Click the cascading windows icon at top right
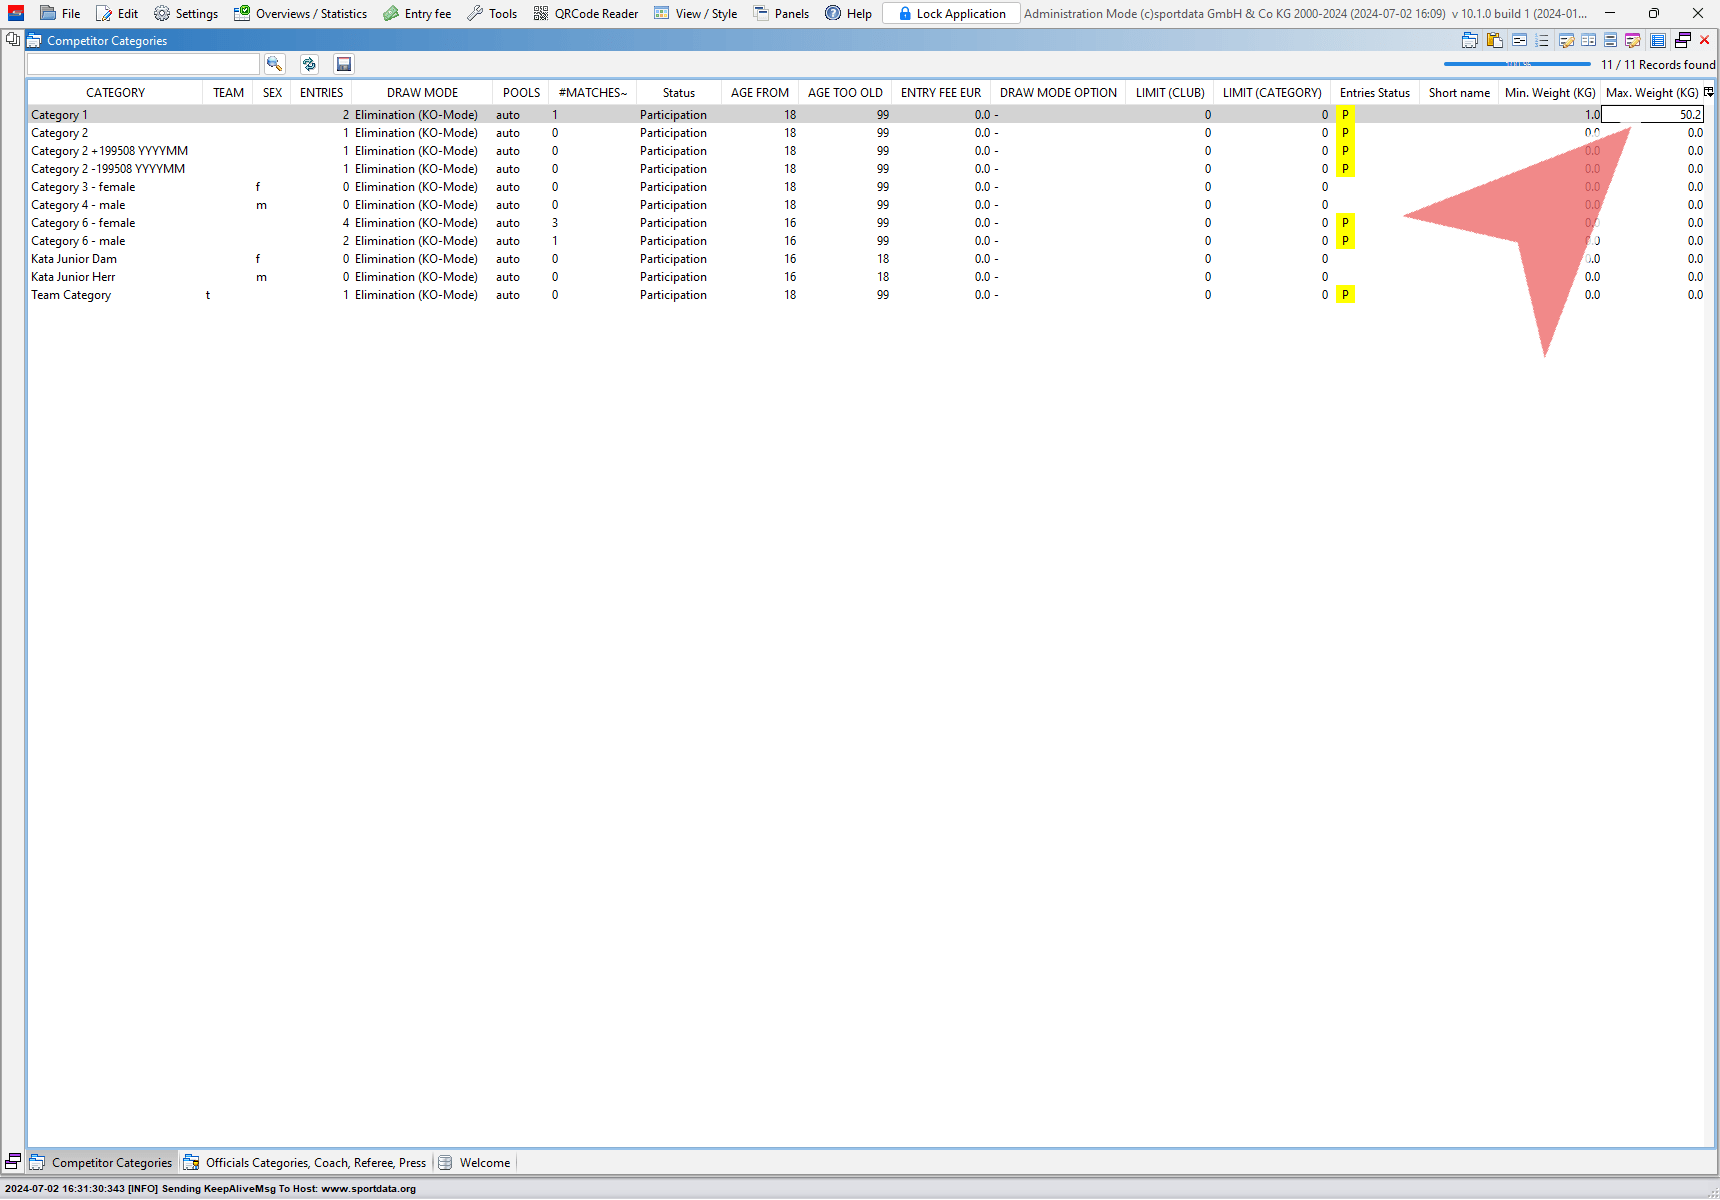The height and width of the screenshot is (1200, 1720). (x=1683, y=40)
